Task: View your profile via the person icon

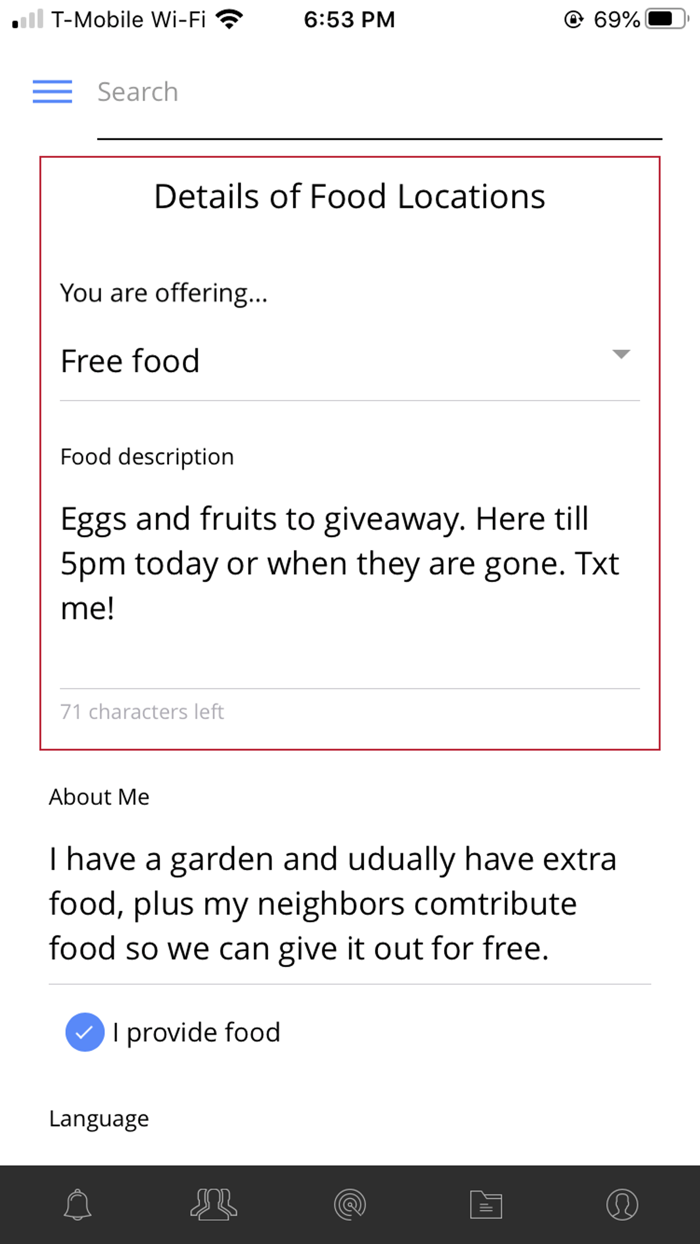Action: tap(621, 1204)
